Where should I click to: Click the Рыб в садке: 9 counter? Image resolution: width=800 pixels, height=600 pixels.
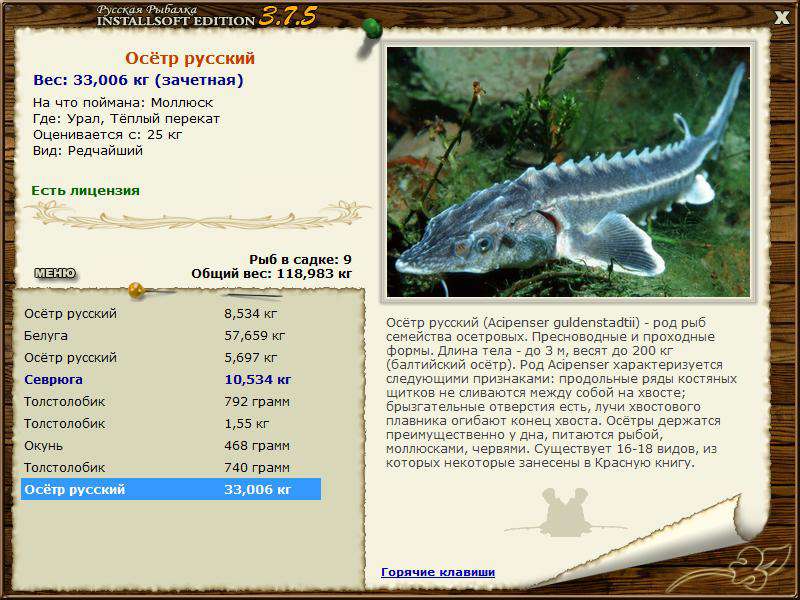300,259
